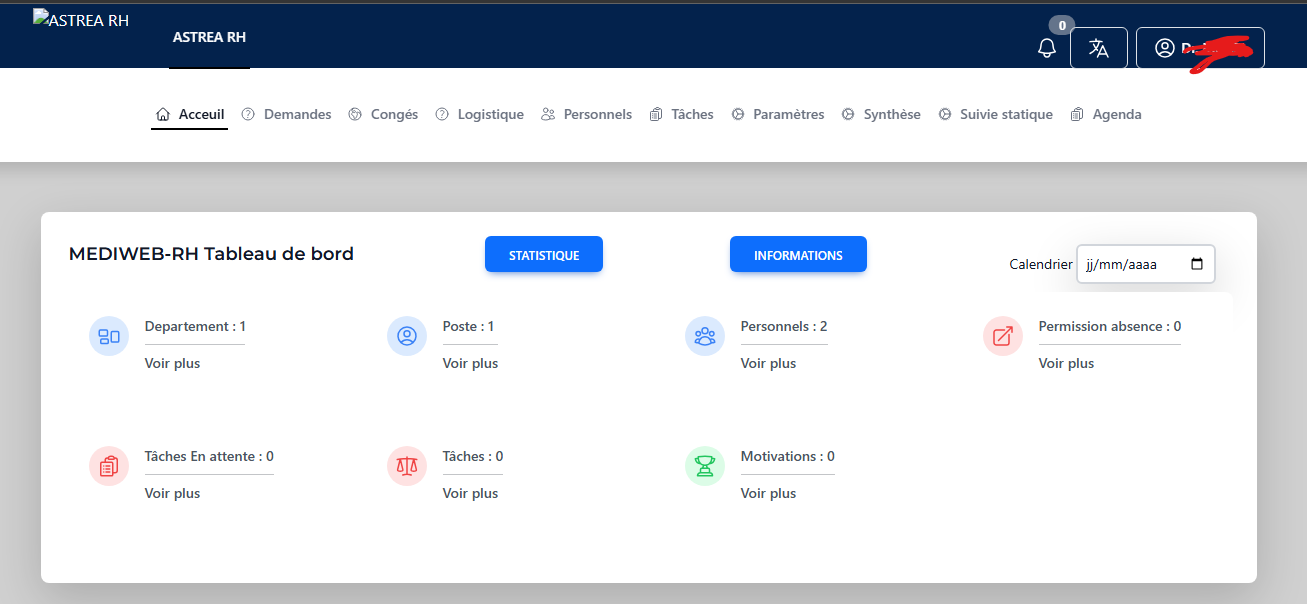1307x604 pixels.
Task: Open the Agenda menu item
Action: (1105, 115)
